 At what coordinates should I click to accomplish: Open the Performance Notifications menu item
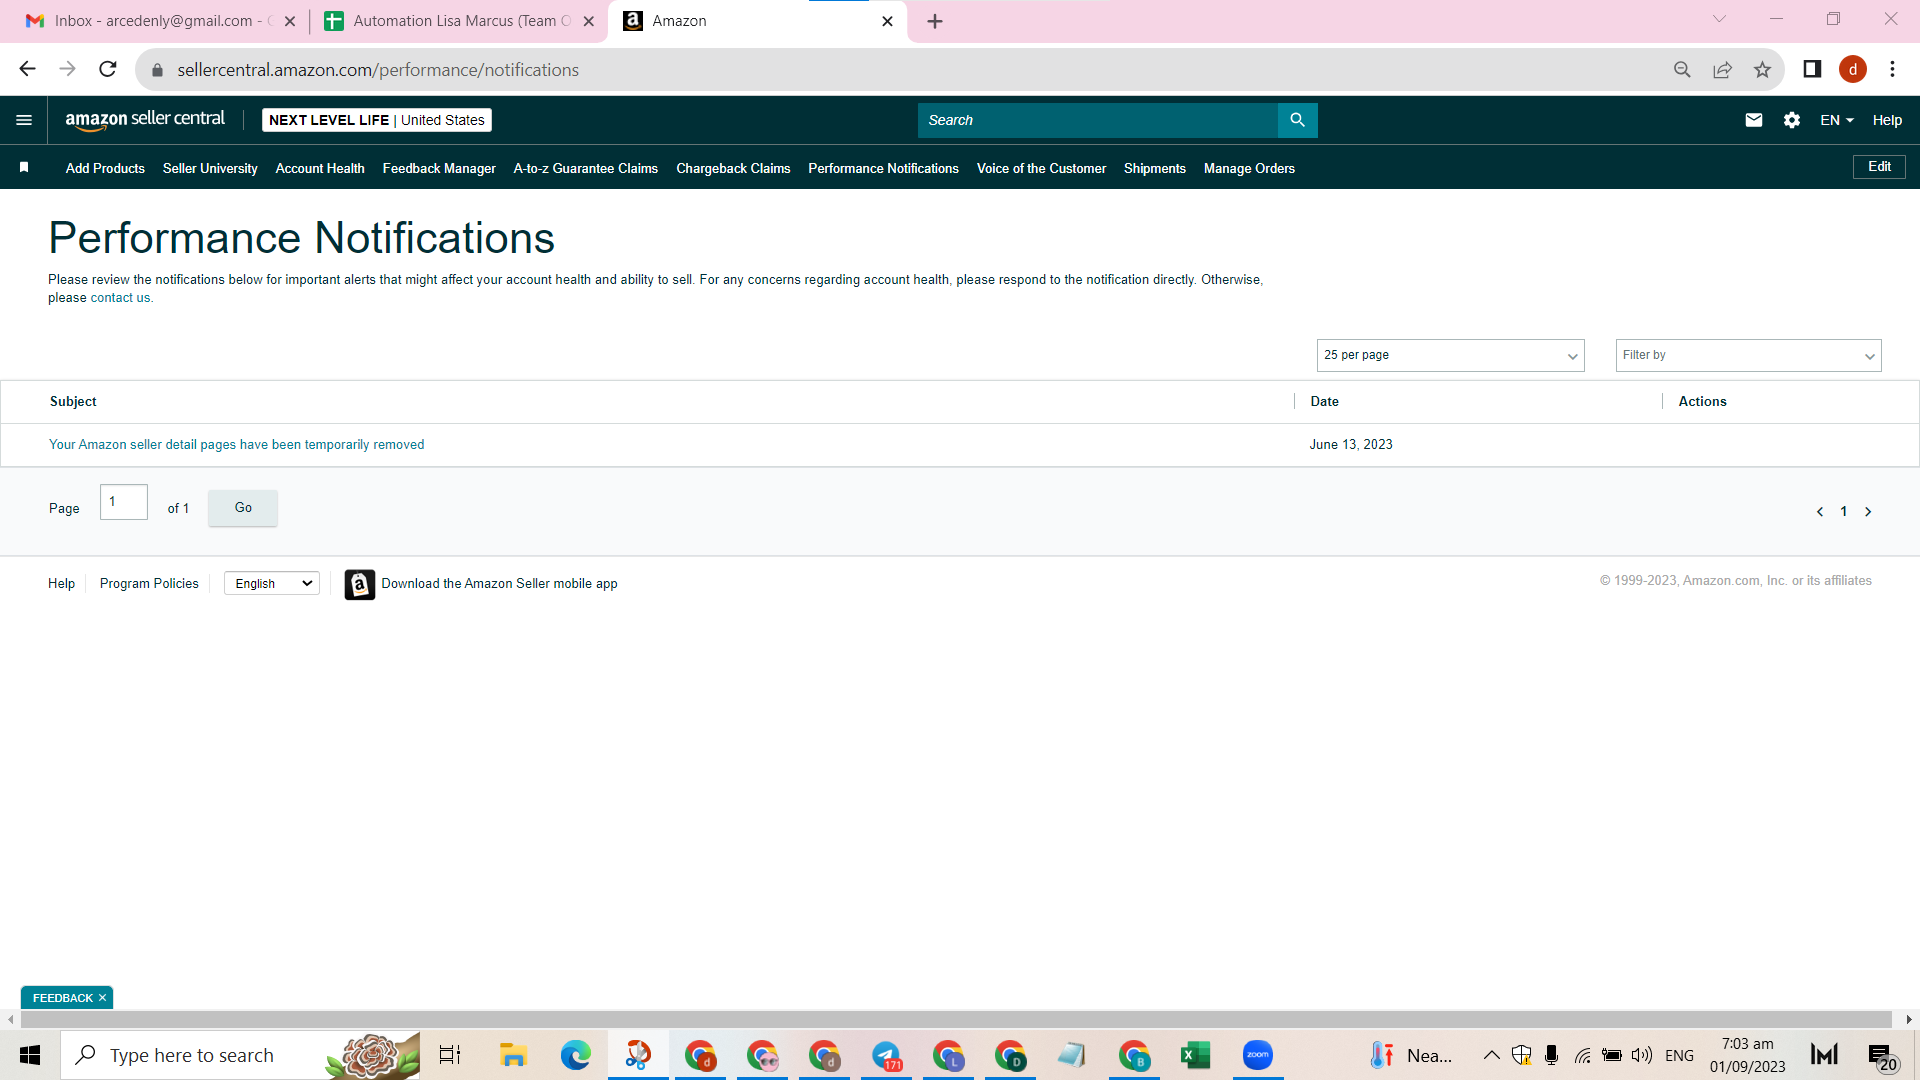[x=883, y=168]
